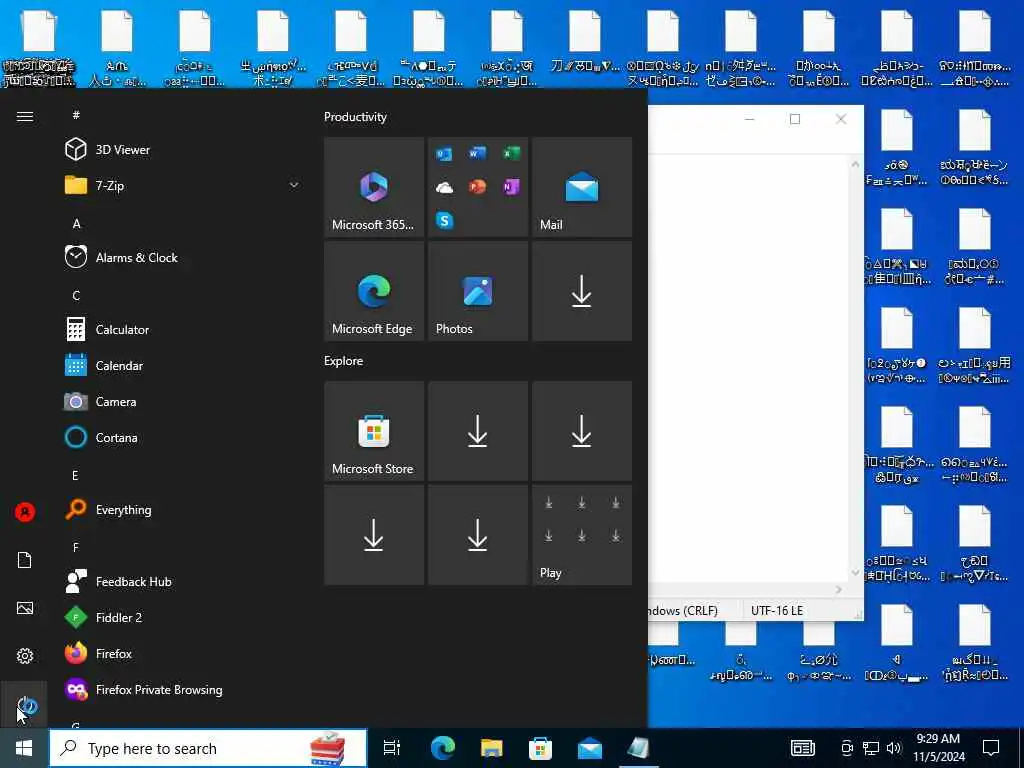Open the user account icon
The image size is (1024, 768).
pyautogui.click(x=25, y=512)
